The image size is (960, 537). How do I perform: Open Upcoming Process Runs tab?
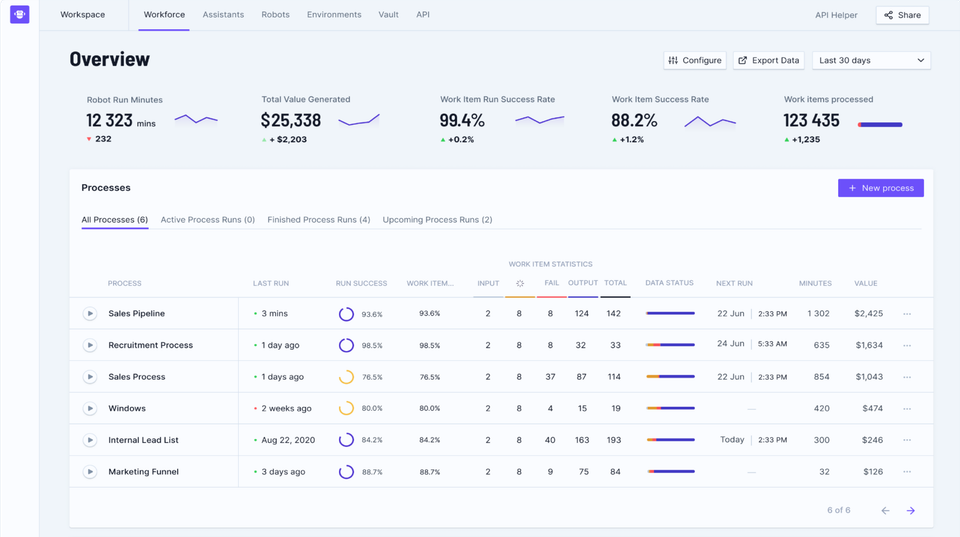(437, 220)
